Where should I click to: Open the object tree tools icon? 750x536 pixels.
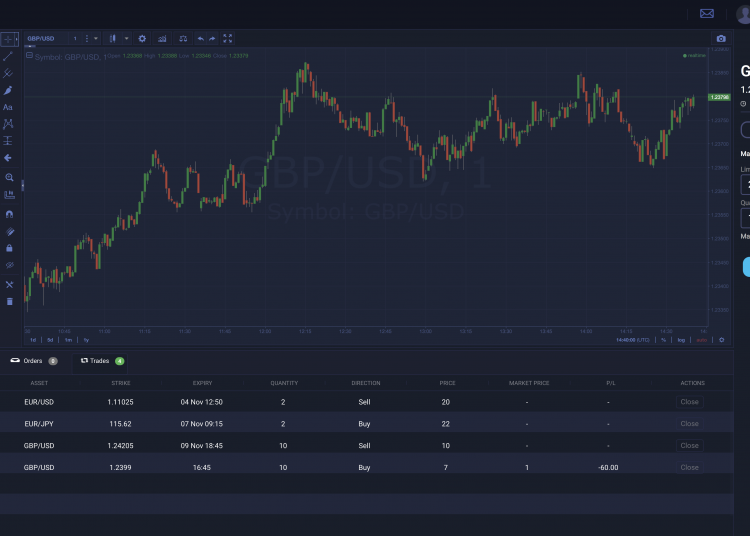click(9, 284)
